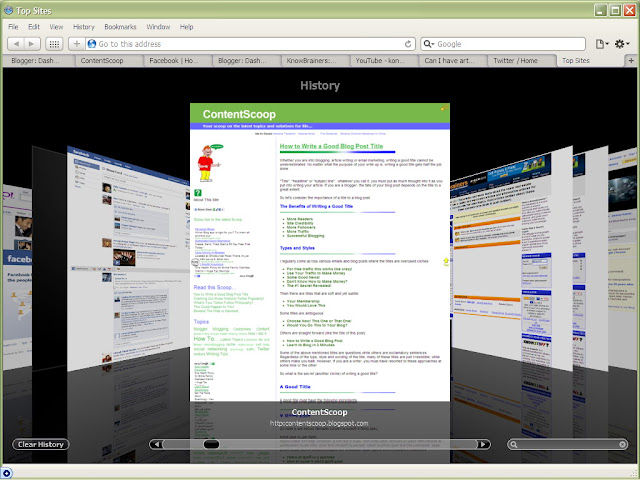Click the address bar field
Screen dimensions: 640x480
[x=250, y=44]
